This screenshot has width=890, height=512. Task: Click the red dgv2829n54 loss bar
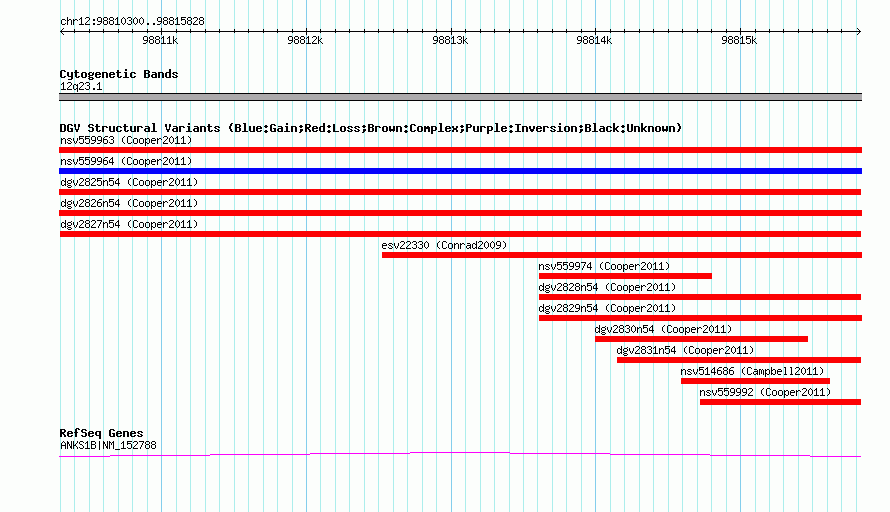(700, 318)
